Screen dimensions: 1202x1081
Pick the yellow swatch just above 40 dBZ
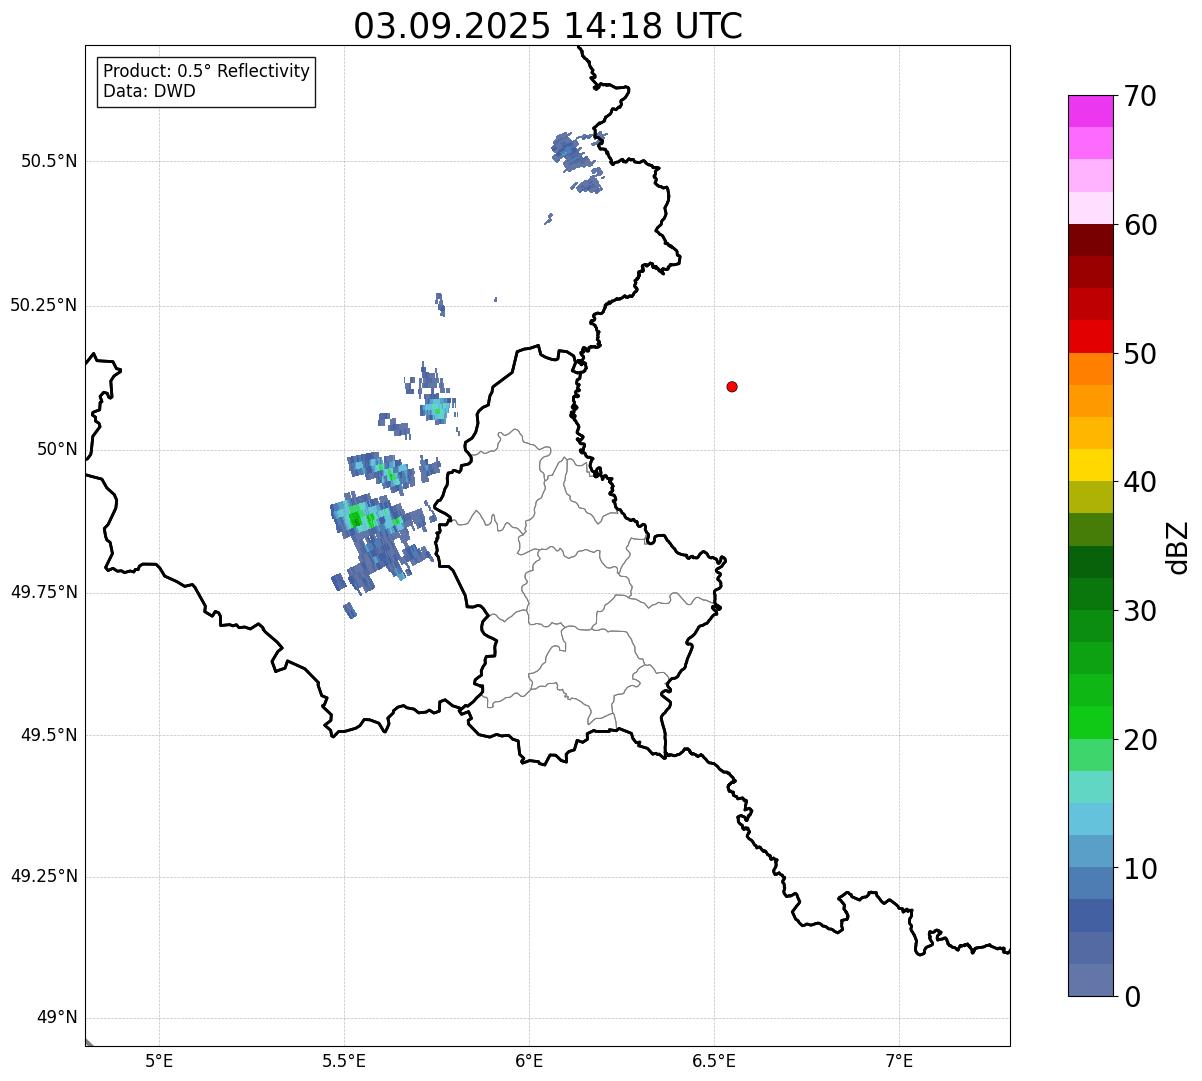point(1091,465)
